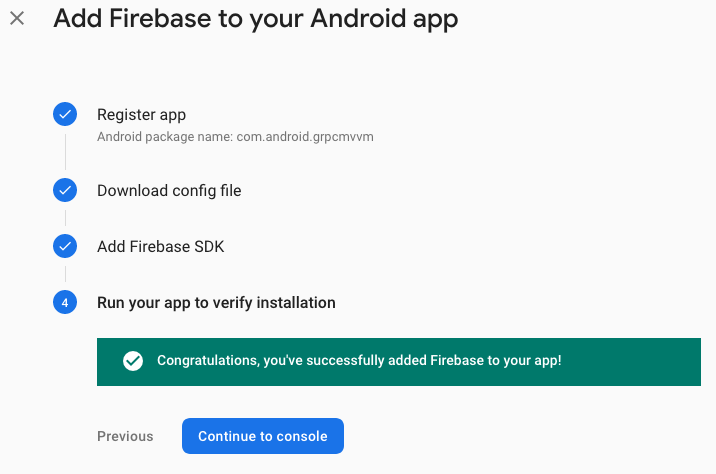Viewport: 716px width, 474px height.
Task: Click connector line below Register app checkmark
Action: coord(65,152)
